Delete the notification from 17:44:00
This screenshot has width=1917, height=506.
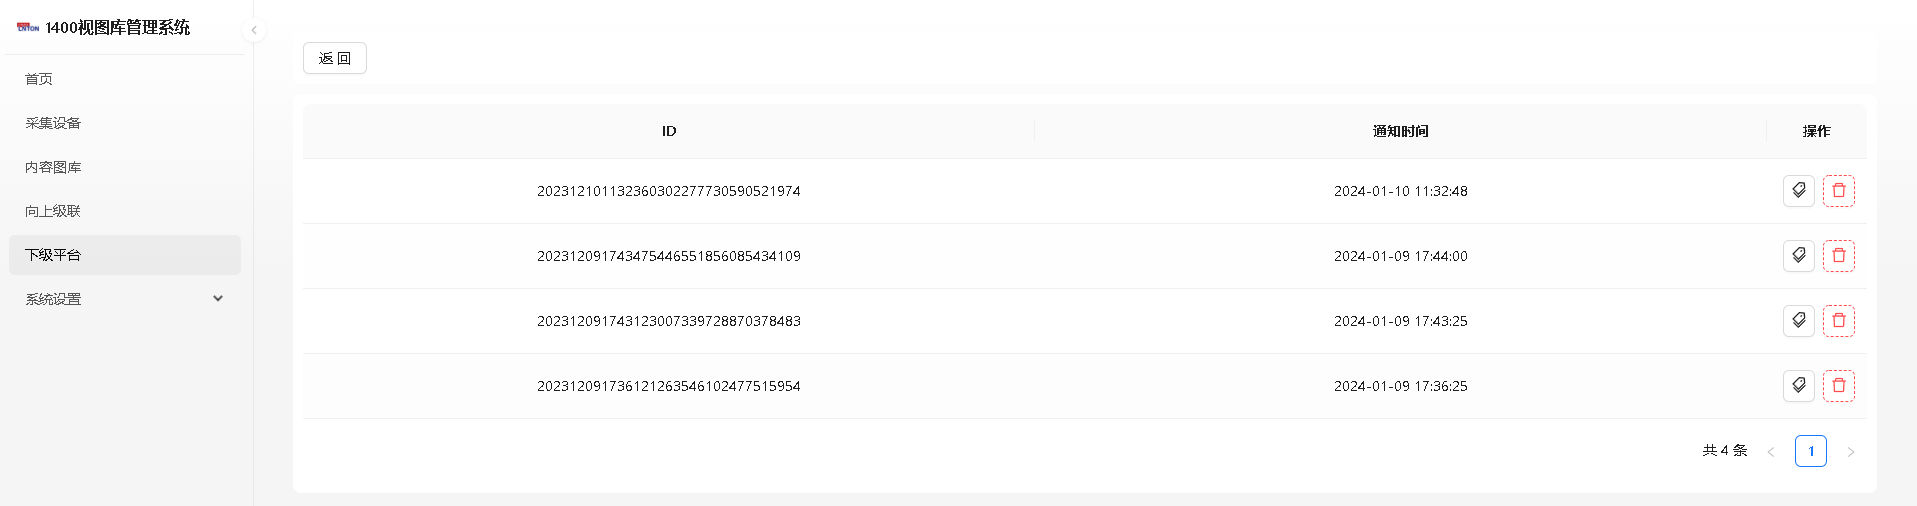click(1838, 256)
